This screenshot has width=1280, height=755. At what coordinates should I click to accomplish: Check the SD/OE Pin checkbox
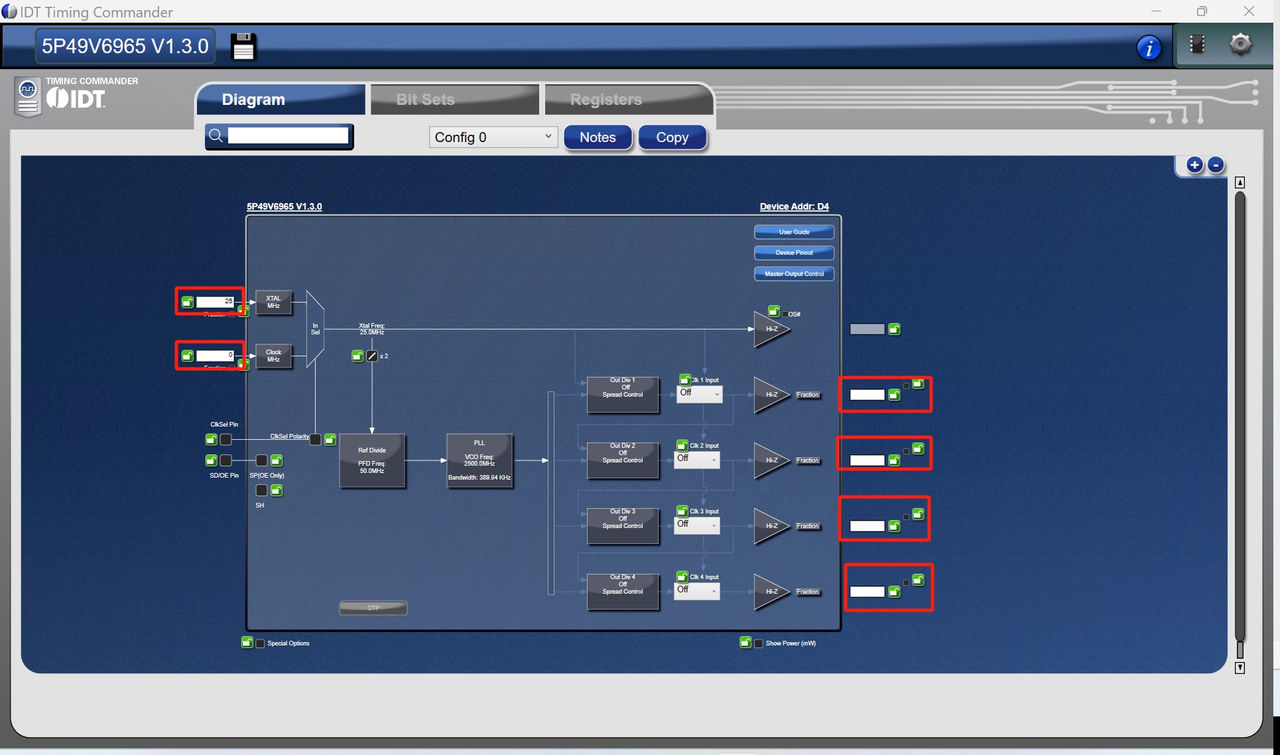tap(226, 460)
